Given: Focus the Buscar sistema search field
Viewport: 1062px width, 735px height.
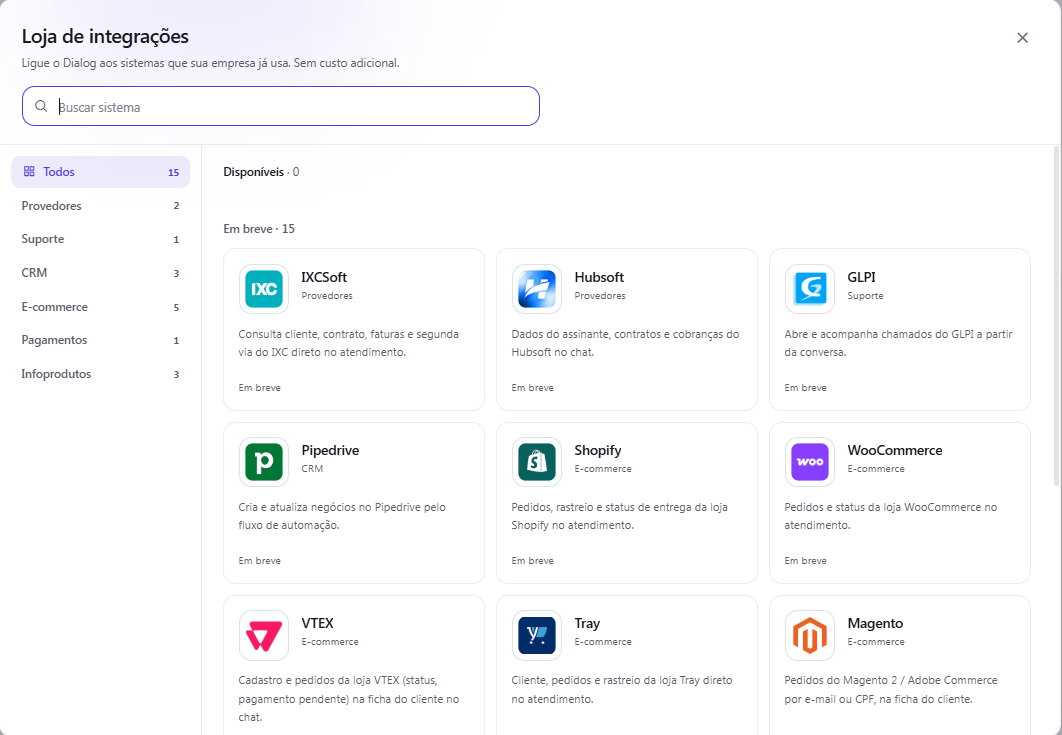Looking at the screenshot, I should pyautogui.click(x=280, y=106).
